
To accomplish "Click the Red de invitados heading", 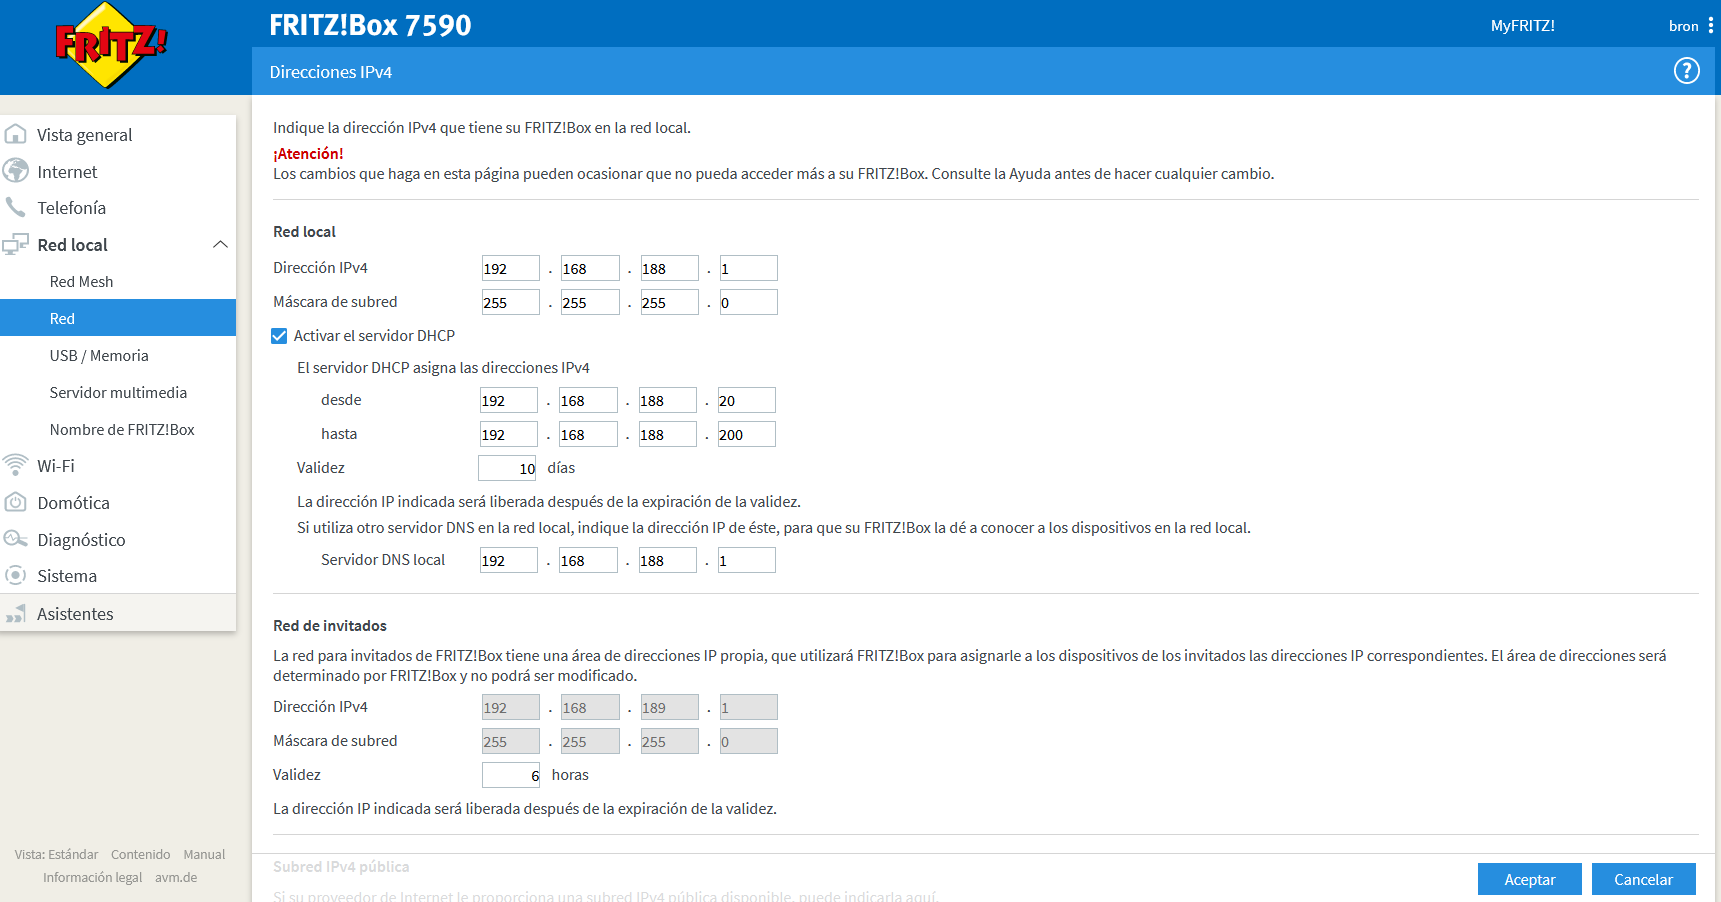I will point(330,626).
